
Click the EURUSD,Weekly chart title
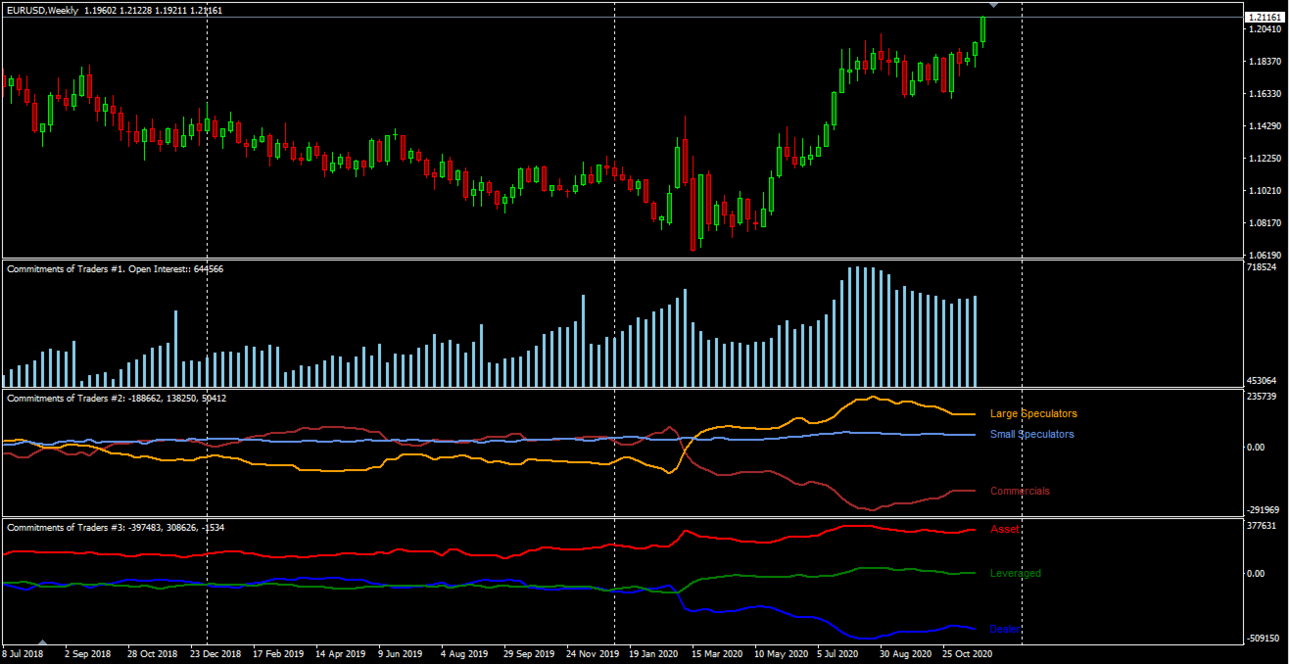tap(43, 10)
